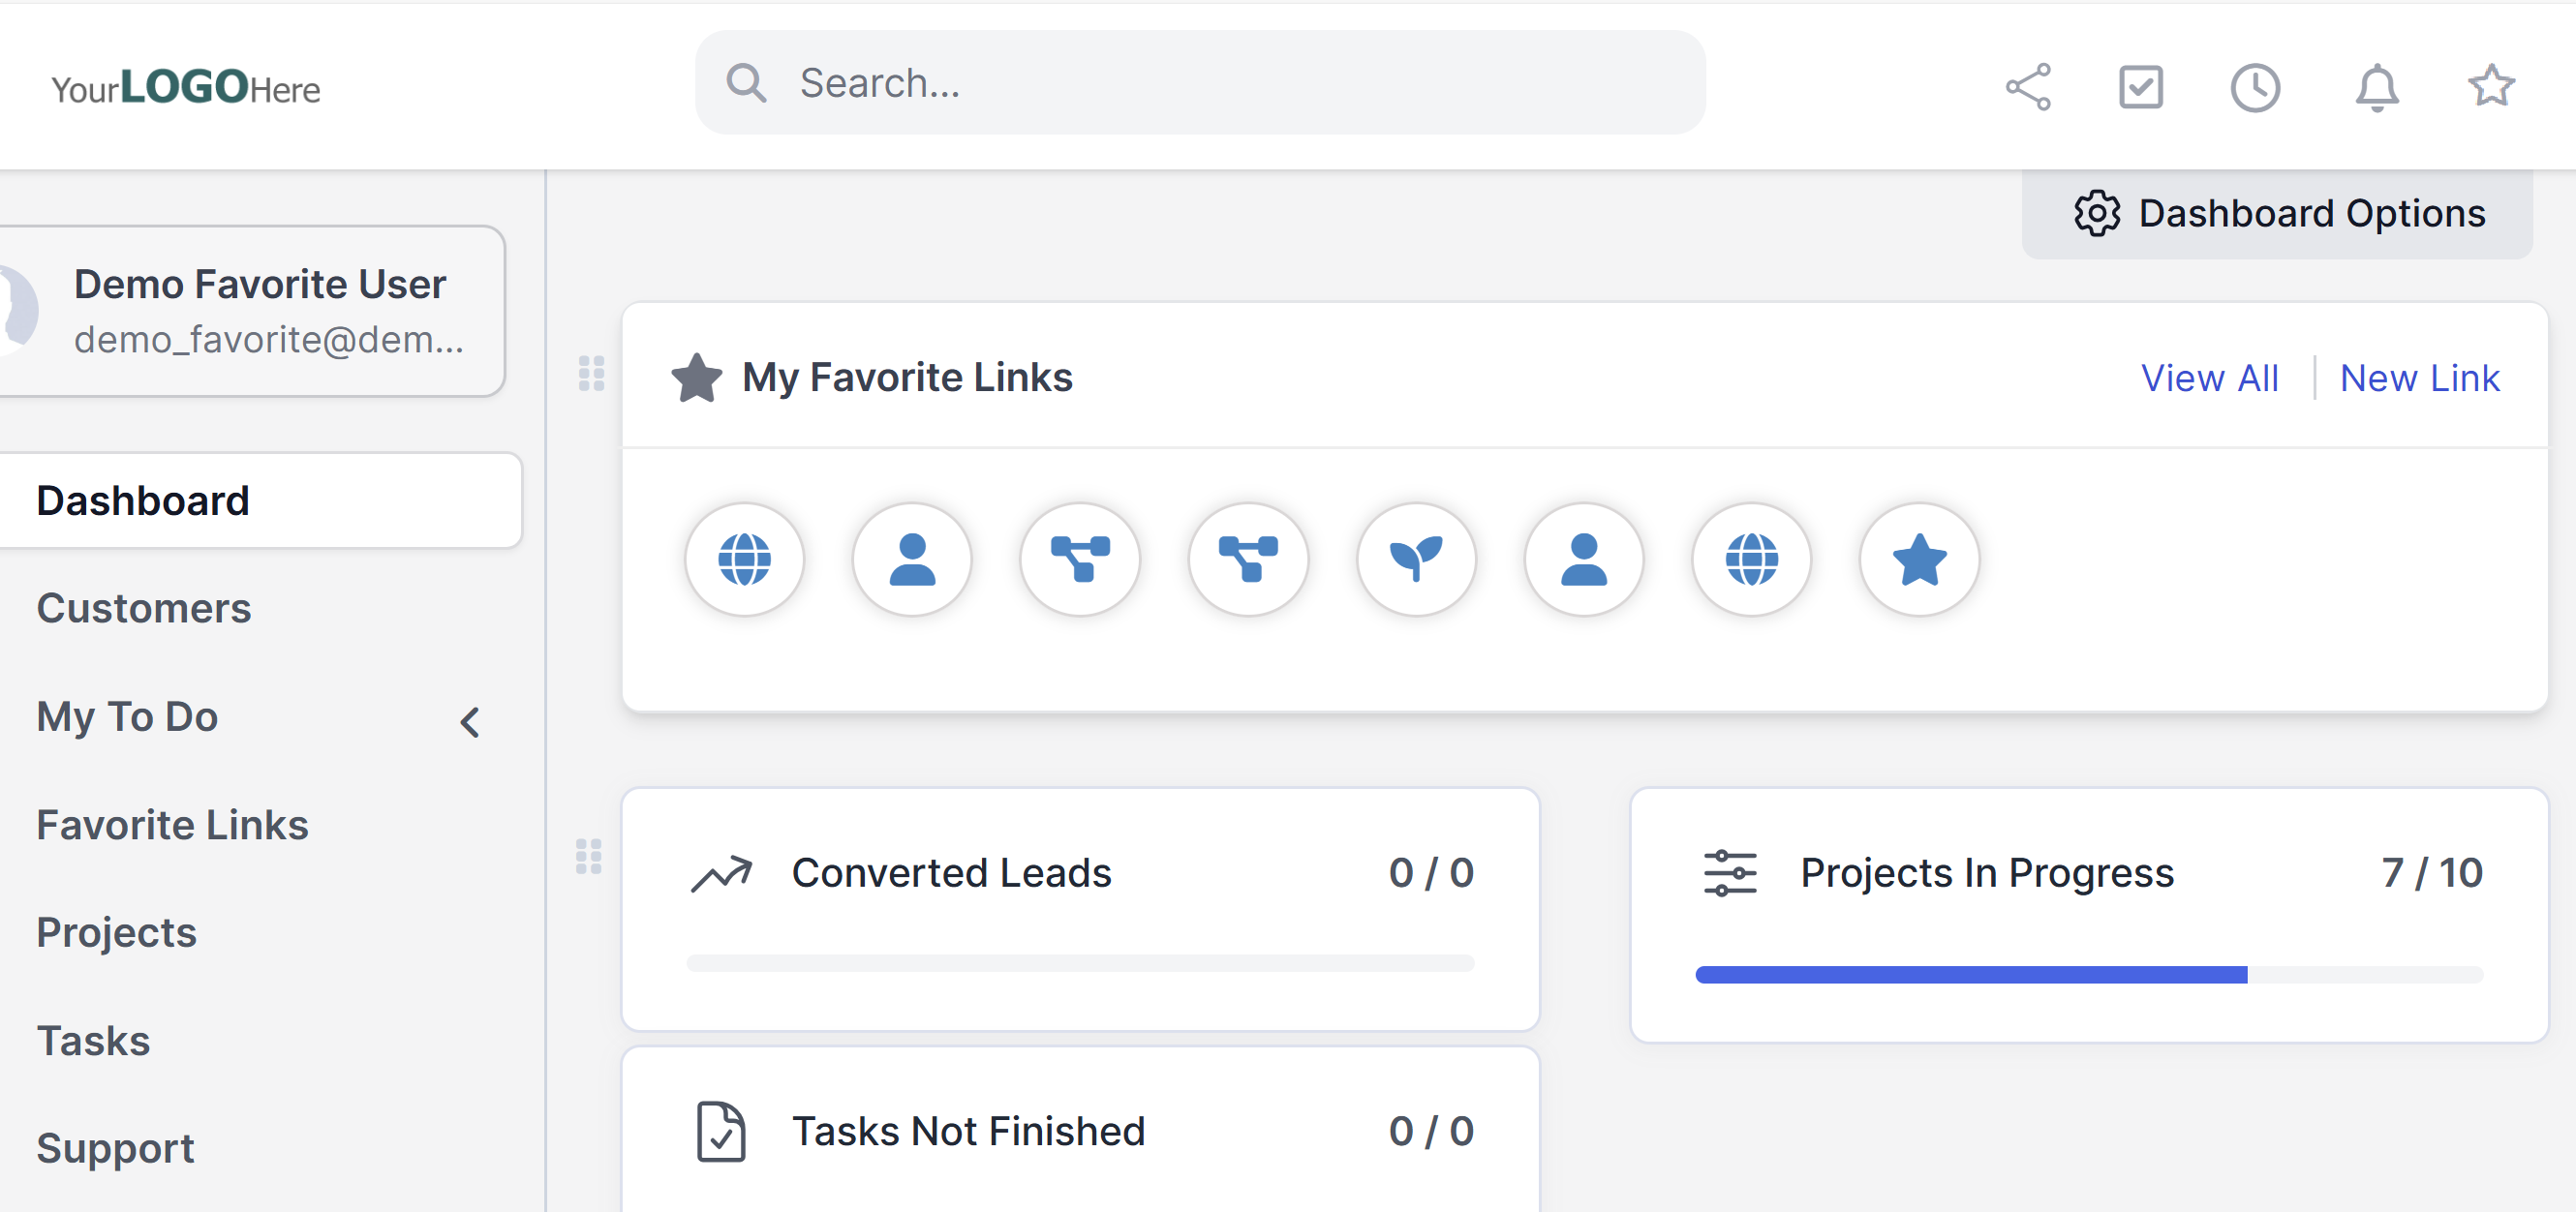Click New Link in favorites widget
The image size is (2576, 1212).
click(x=2419, y=378)
